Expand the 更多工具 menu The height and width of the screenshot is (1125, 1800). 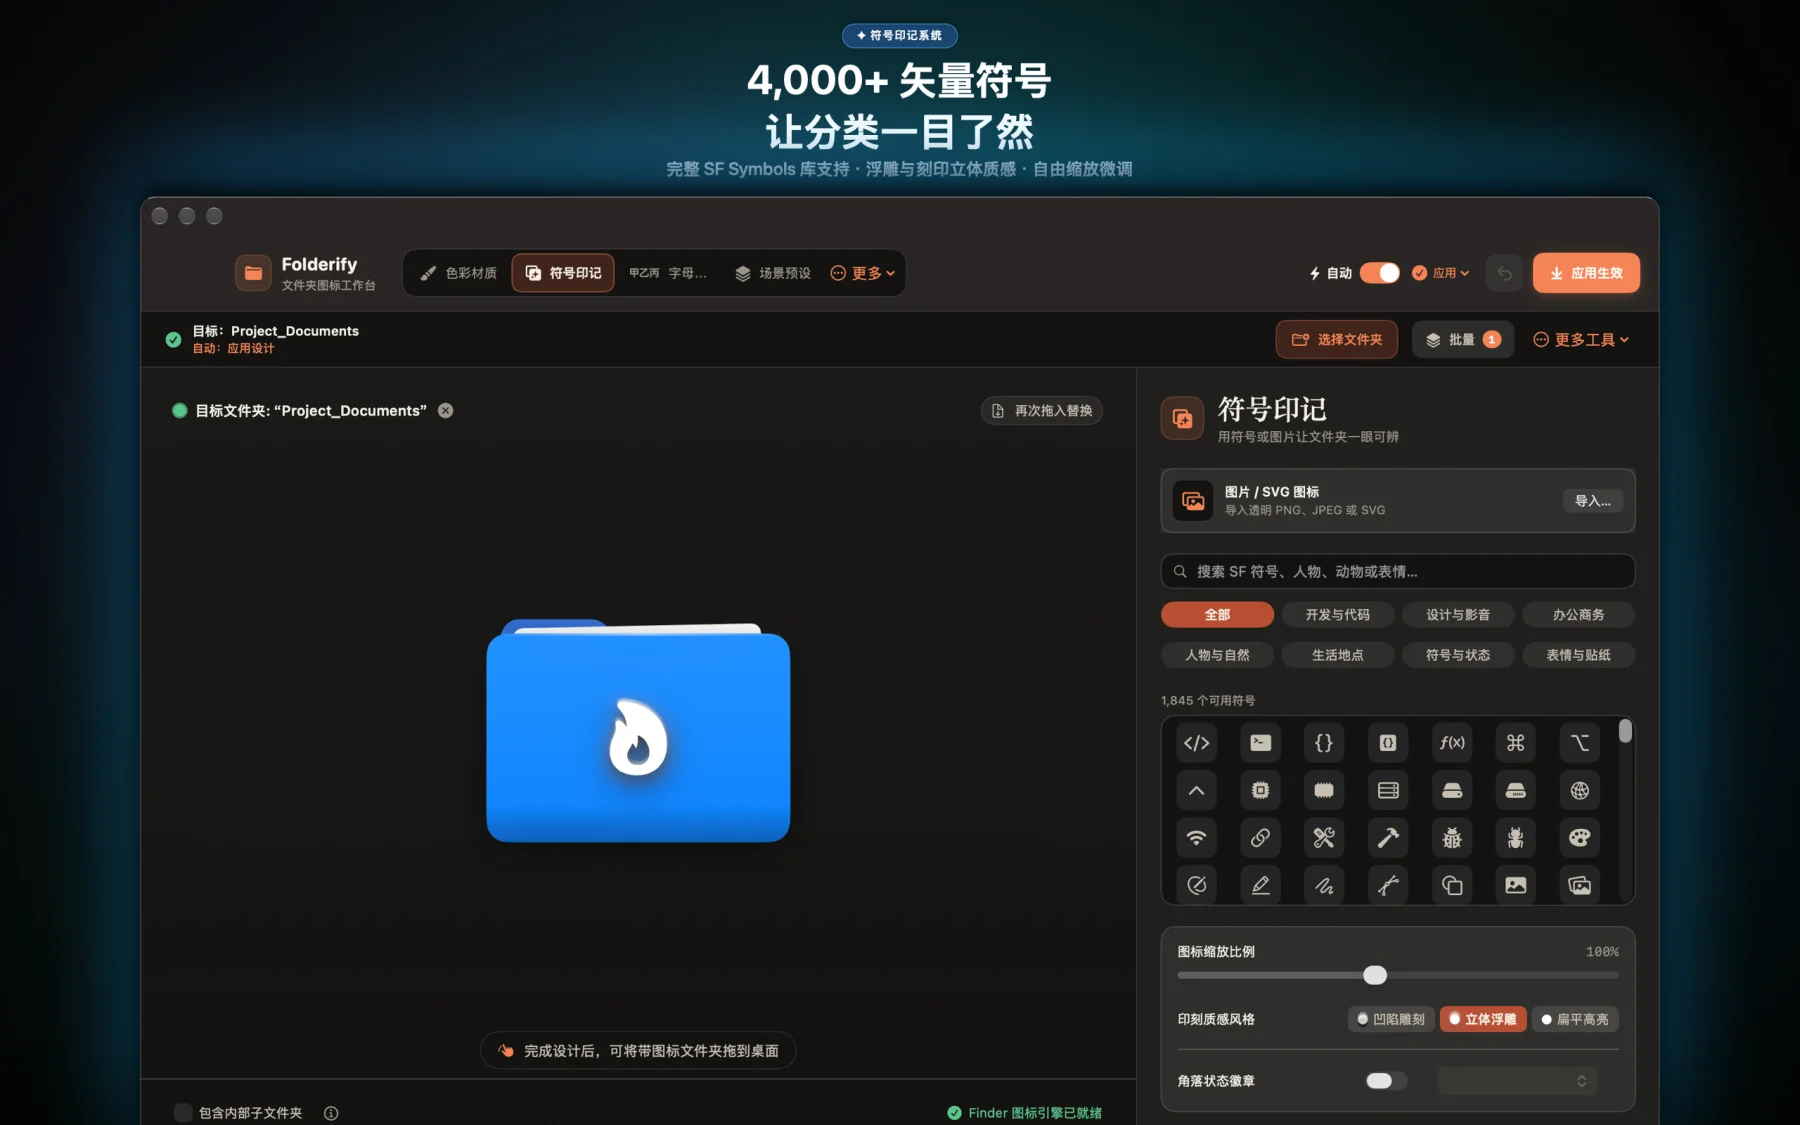(x=1582, y=340)
